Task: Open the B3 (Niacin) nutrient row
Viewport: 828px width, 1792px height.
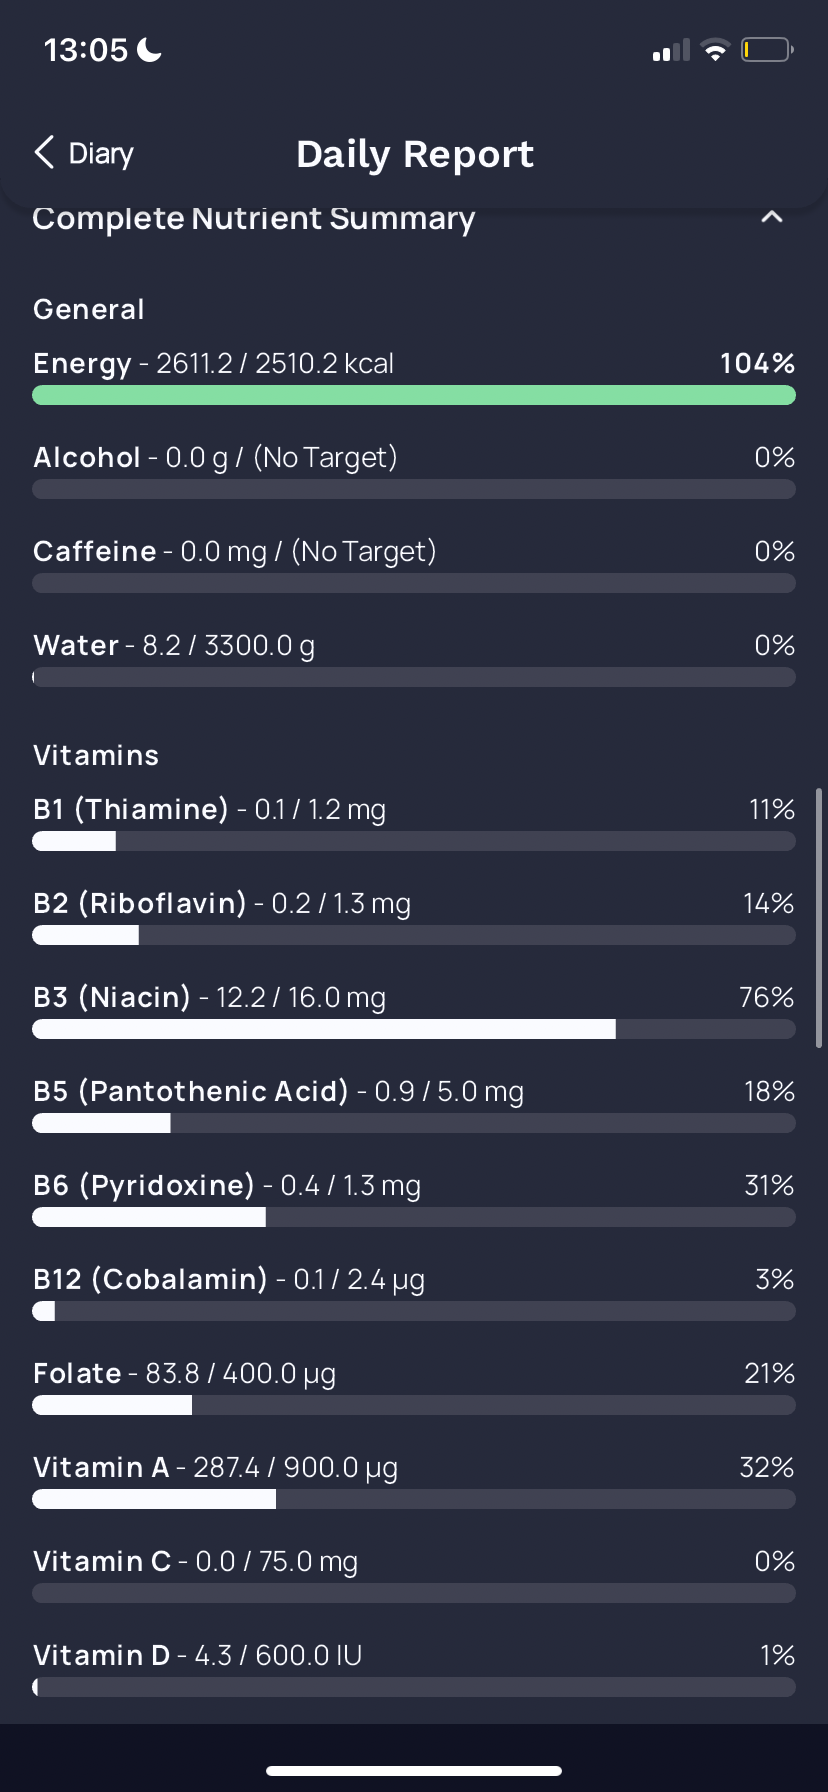Action: (414, 1012)
